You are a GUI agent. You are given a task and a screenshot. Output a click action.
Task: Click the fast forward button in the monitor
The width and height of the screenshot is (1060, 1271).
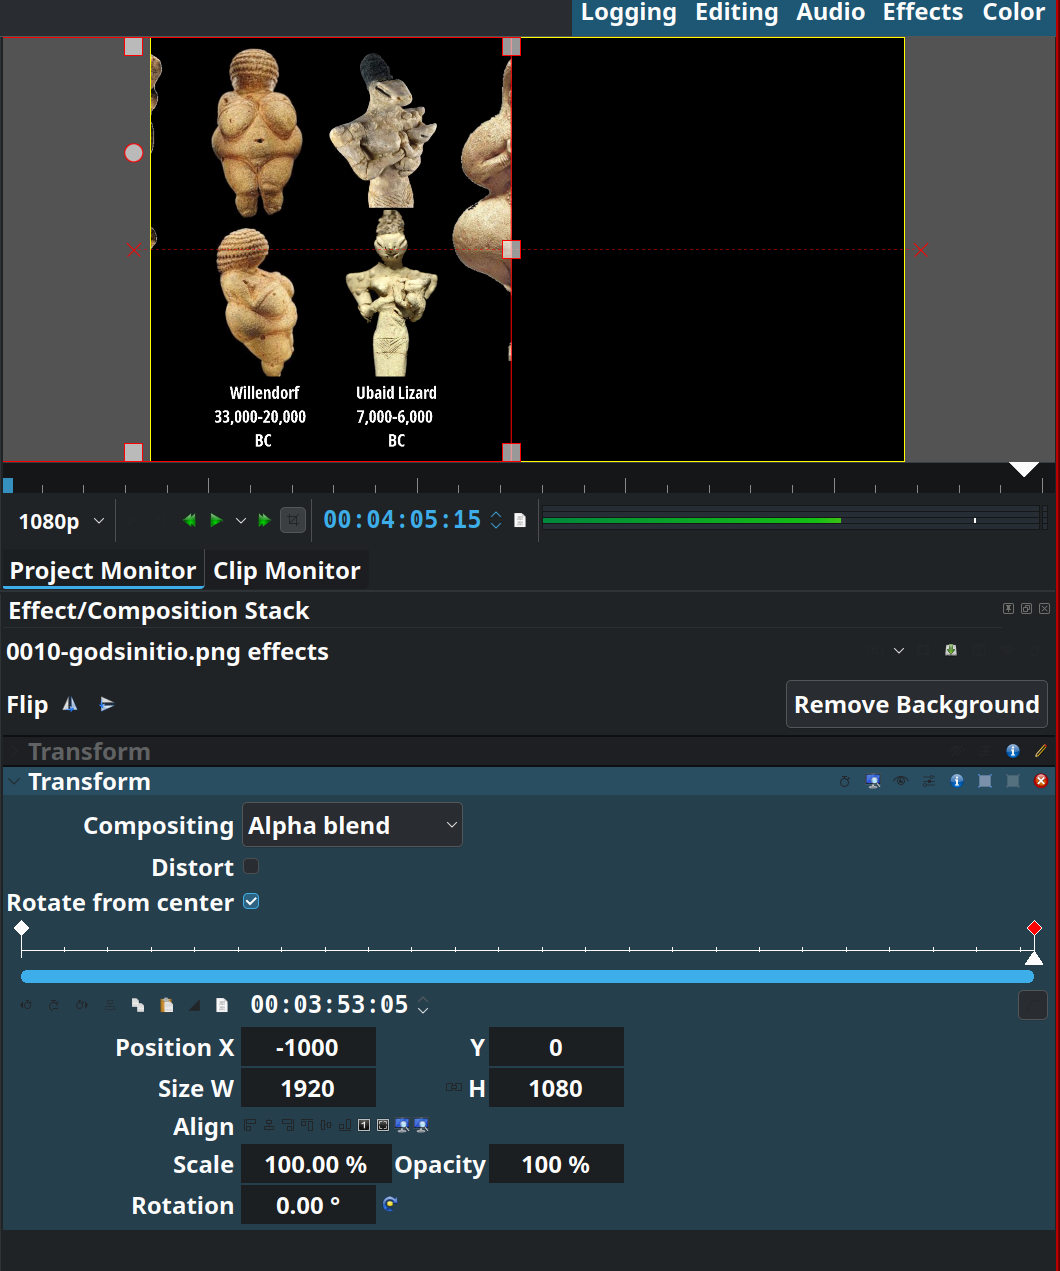264,520
